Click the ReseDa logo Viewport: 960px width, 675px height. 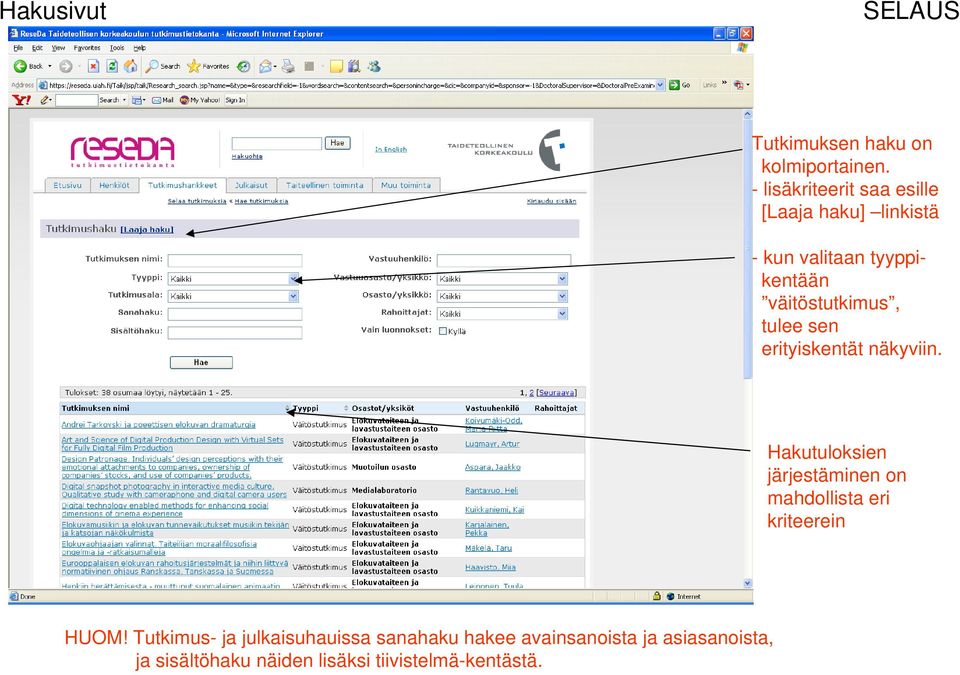122,151
